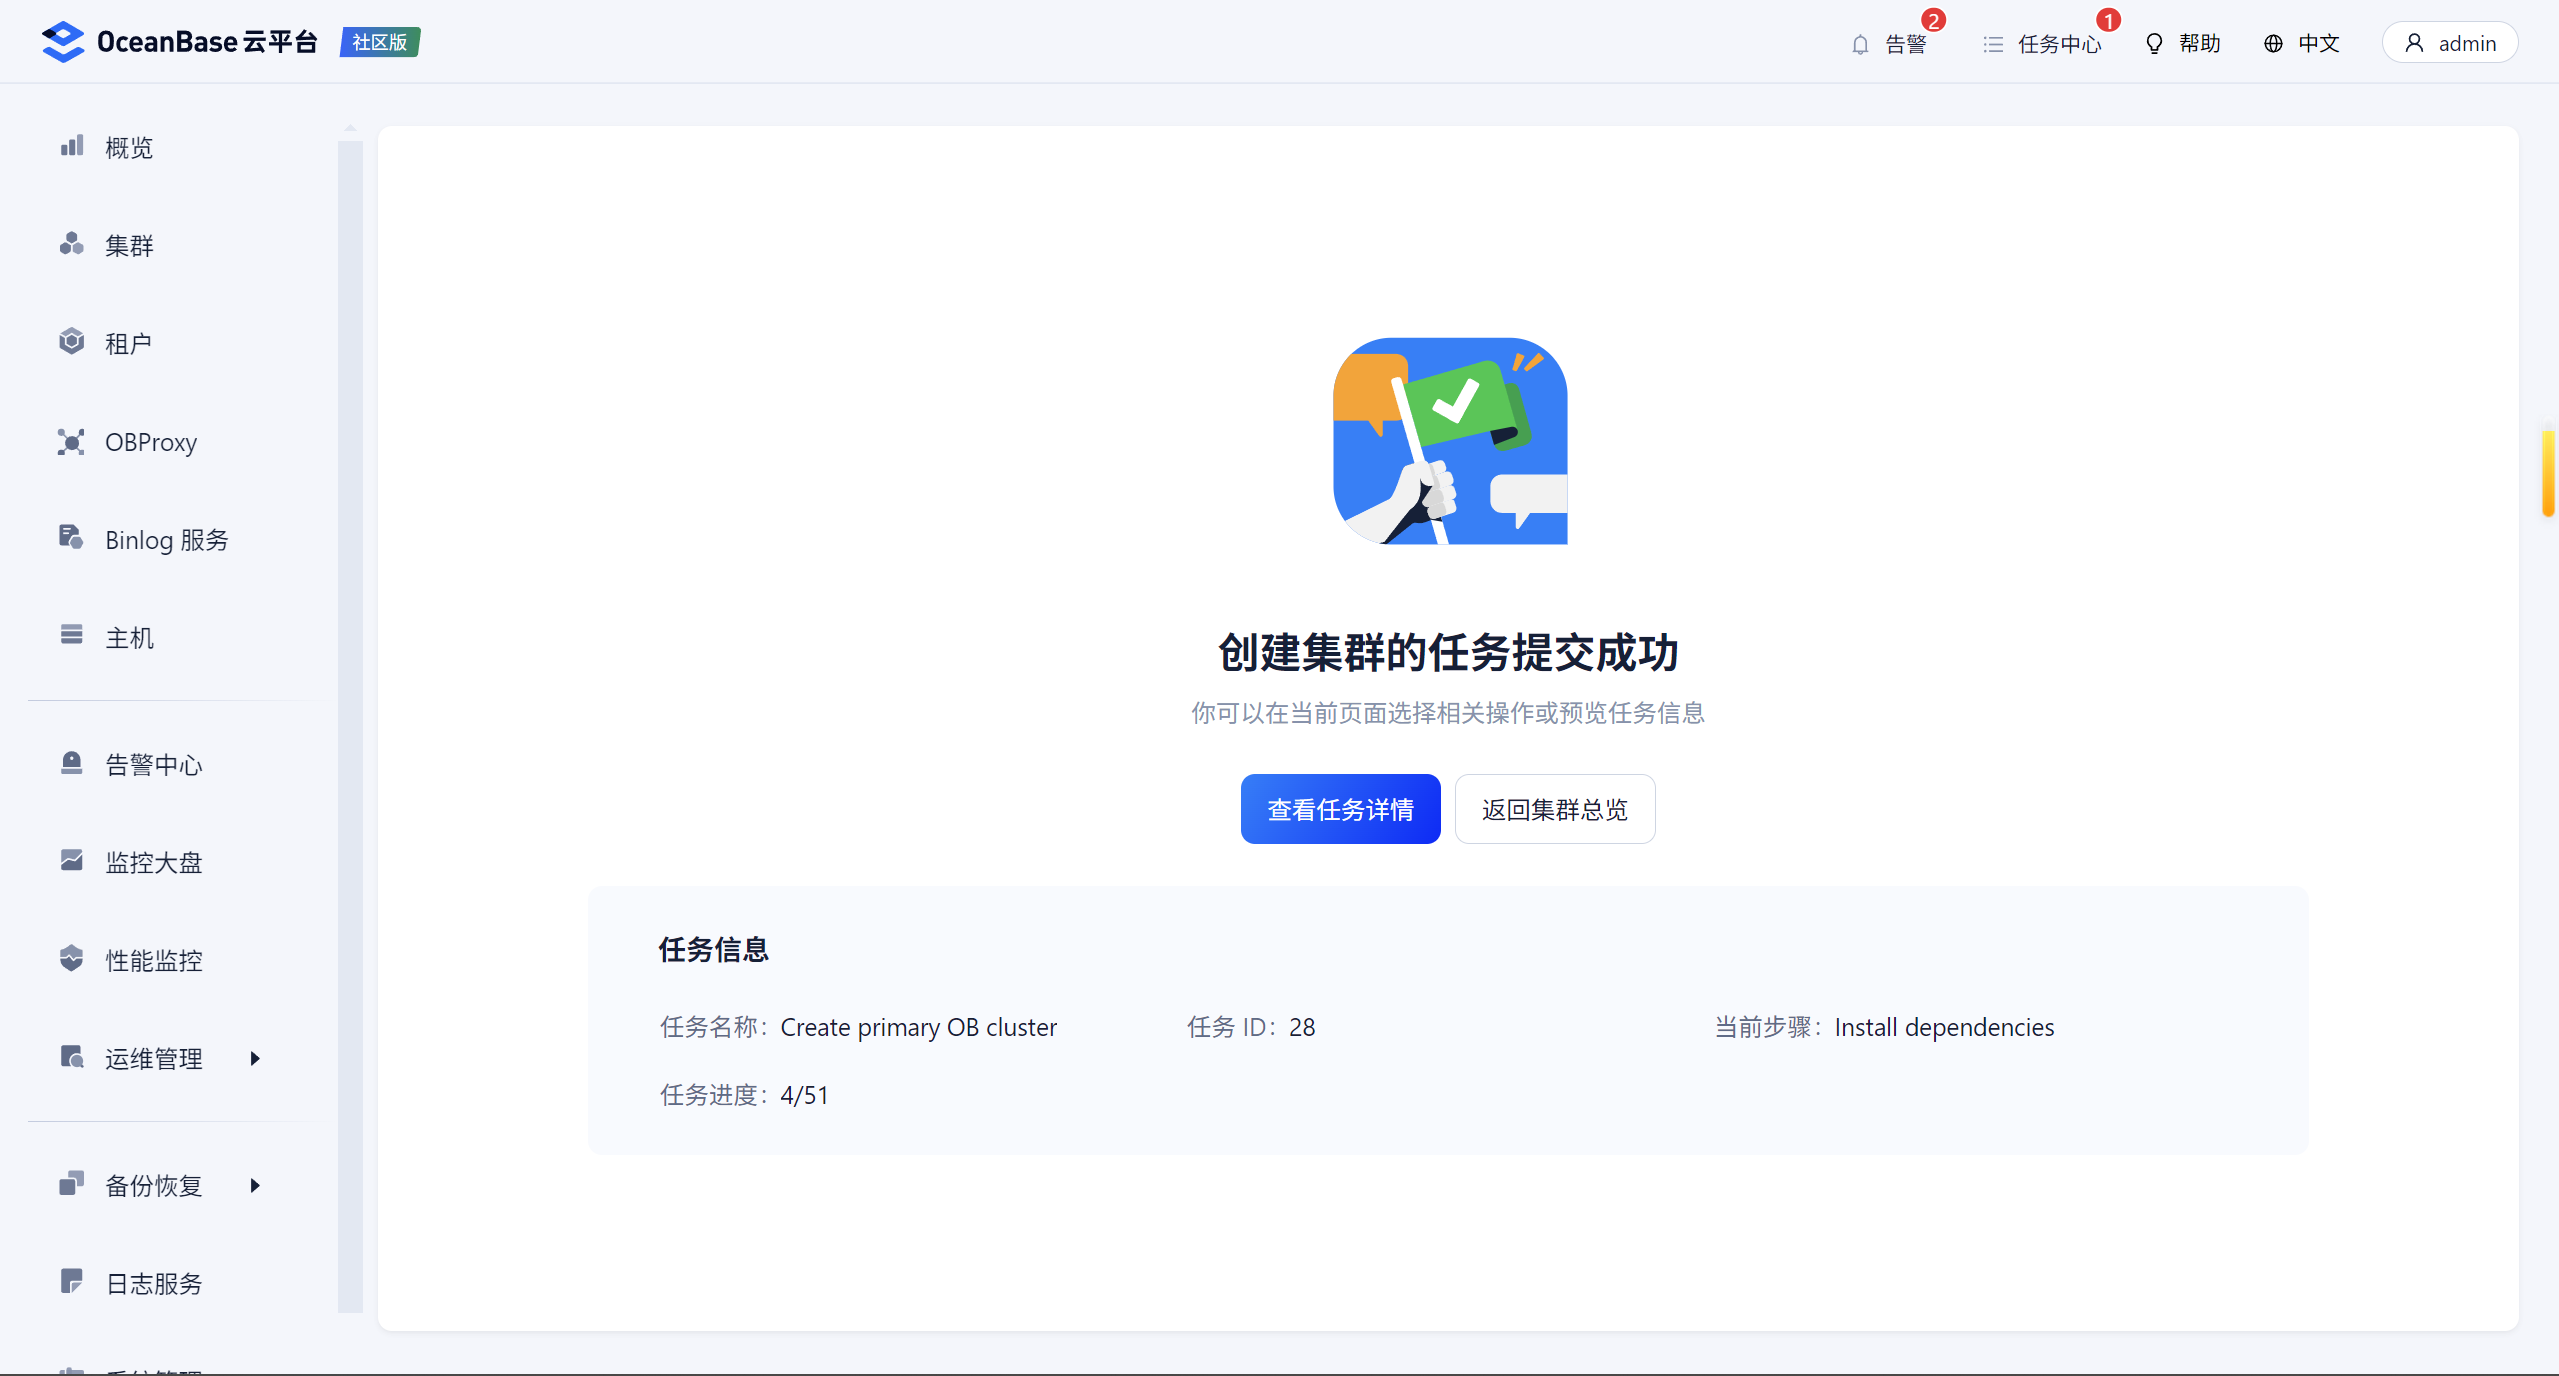The image size is (2559, 1376).
Task: Click the 查看任务详情 button
Action: [x=1340, y=809]
